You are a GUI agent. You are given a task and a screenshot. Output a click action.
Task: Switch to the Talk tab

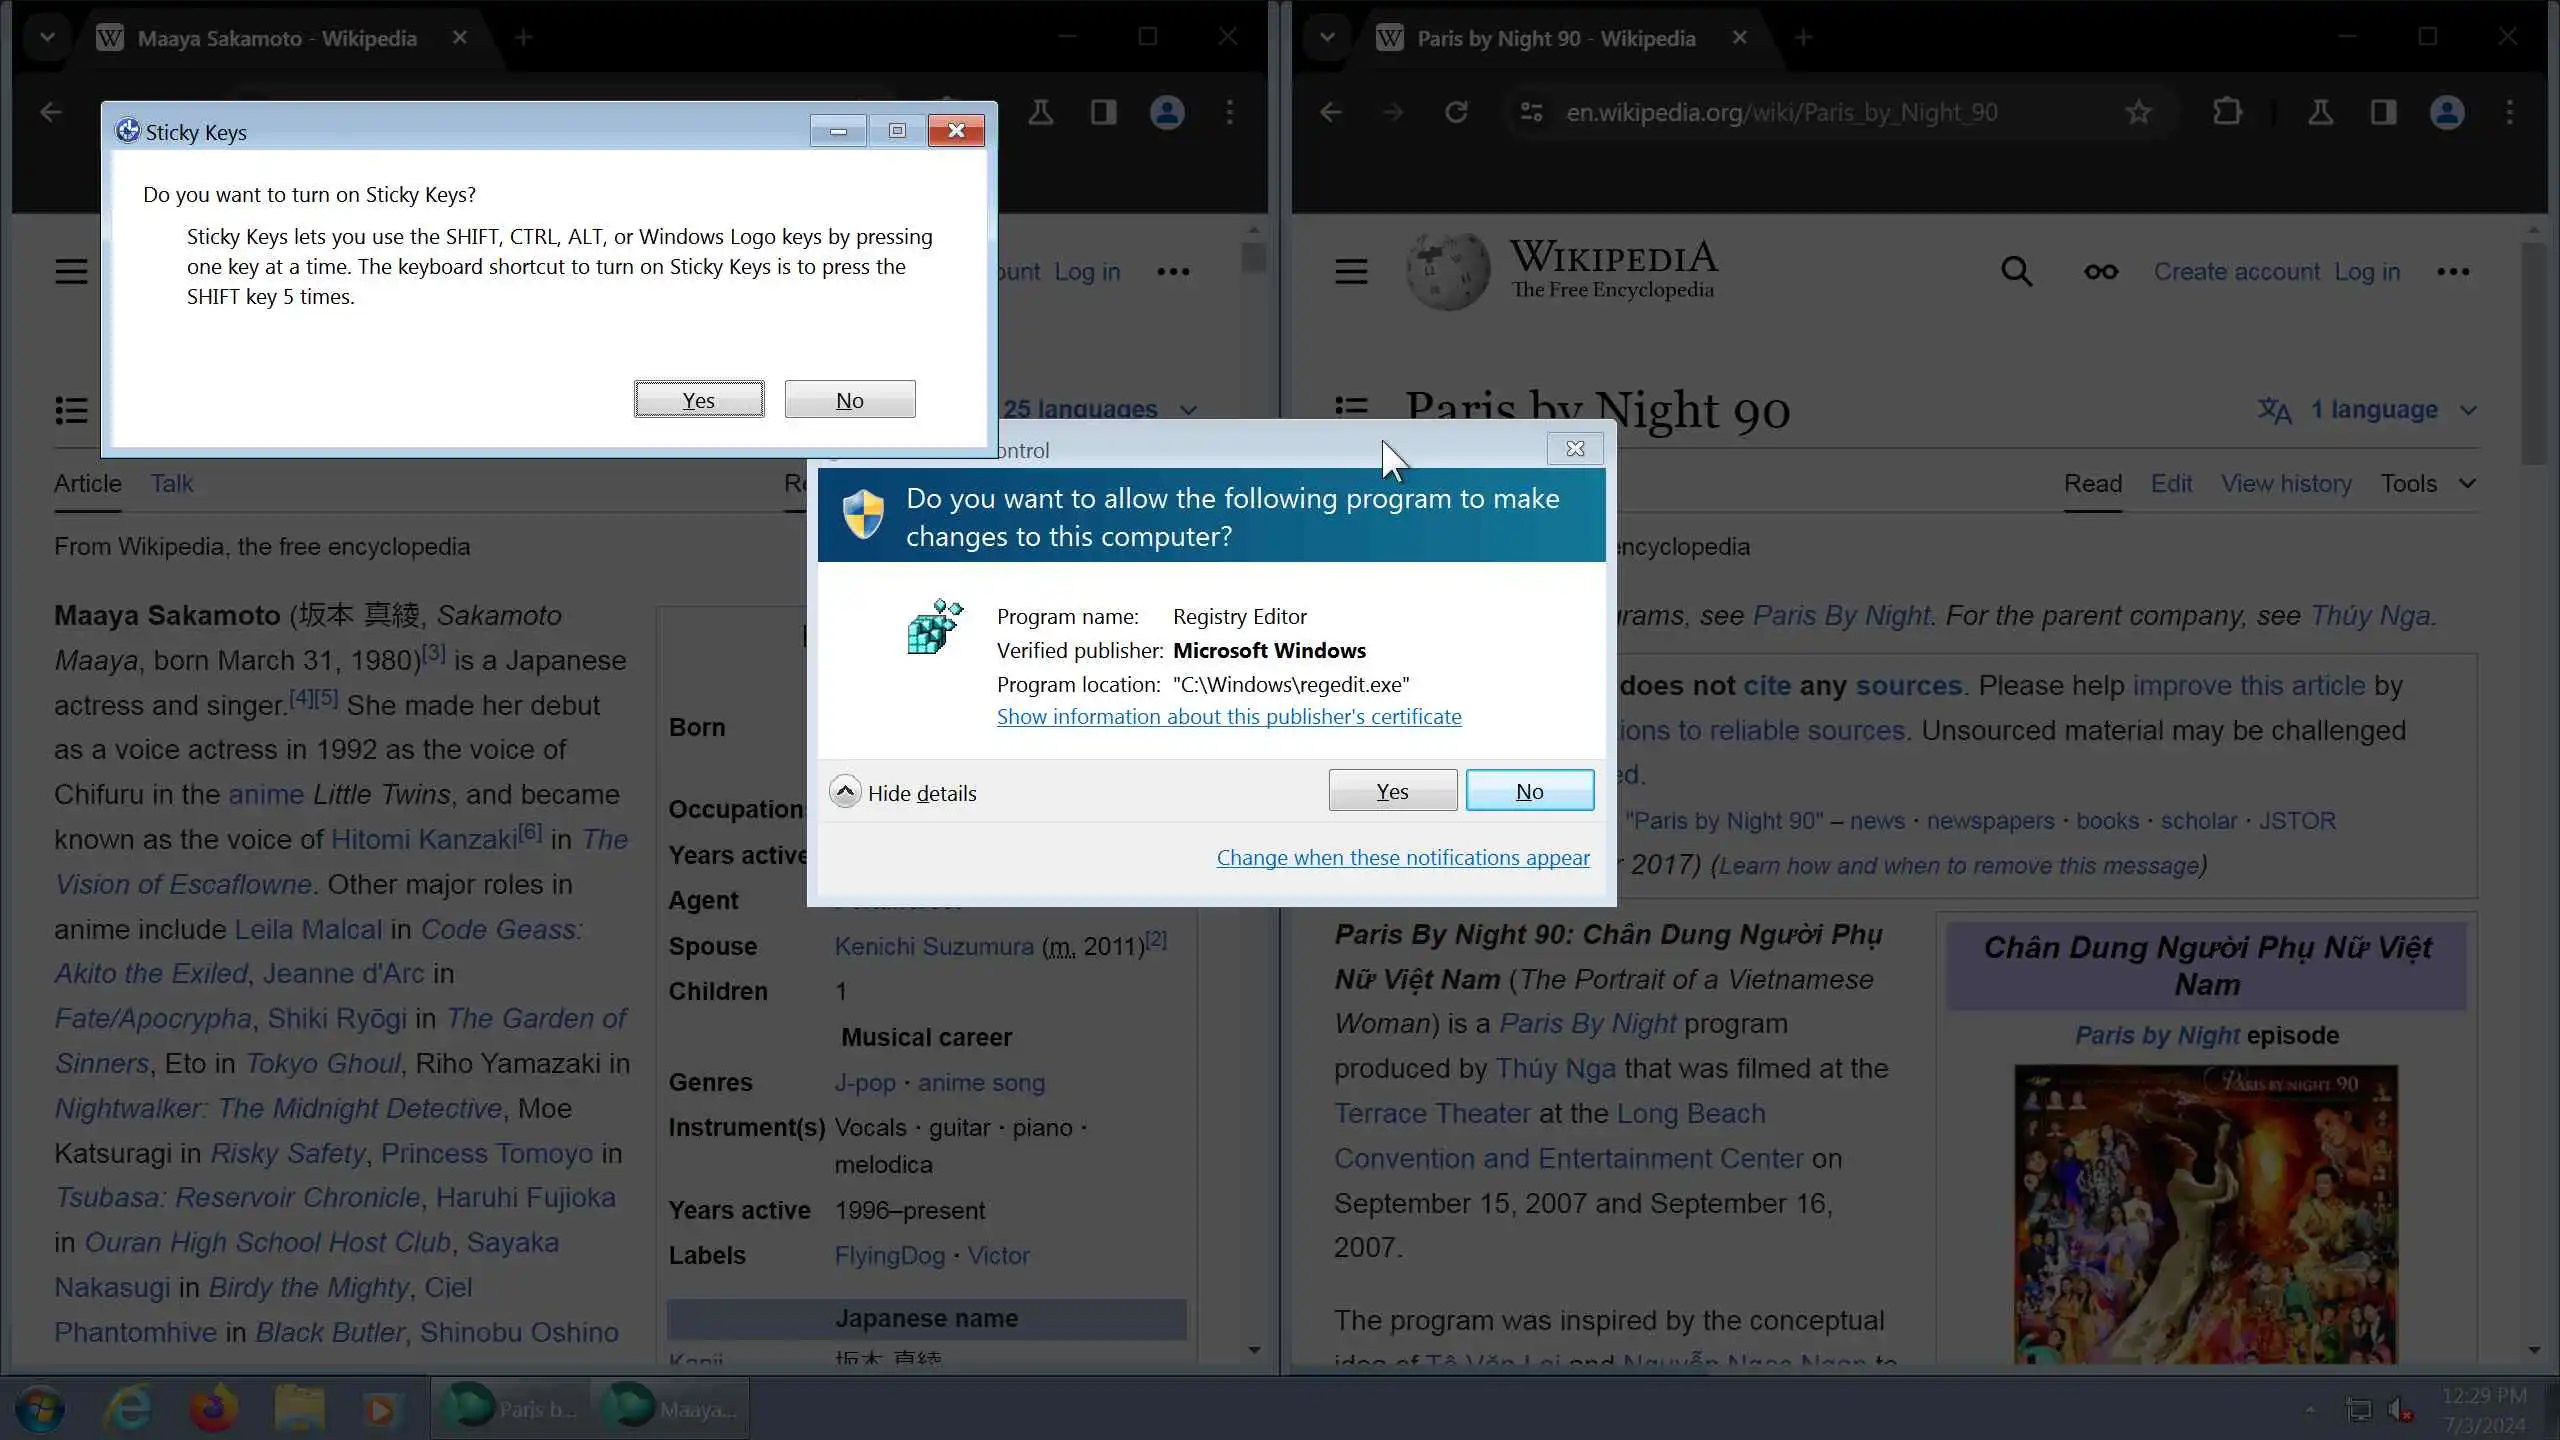coord(171,483)
